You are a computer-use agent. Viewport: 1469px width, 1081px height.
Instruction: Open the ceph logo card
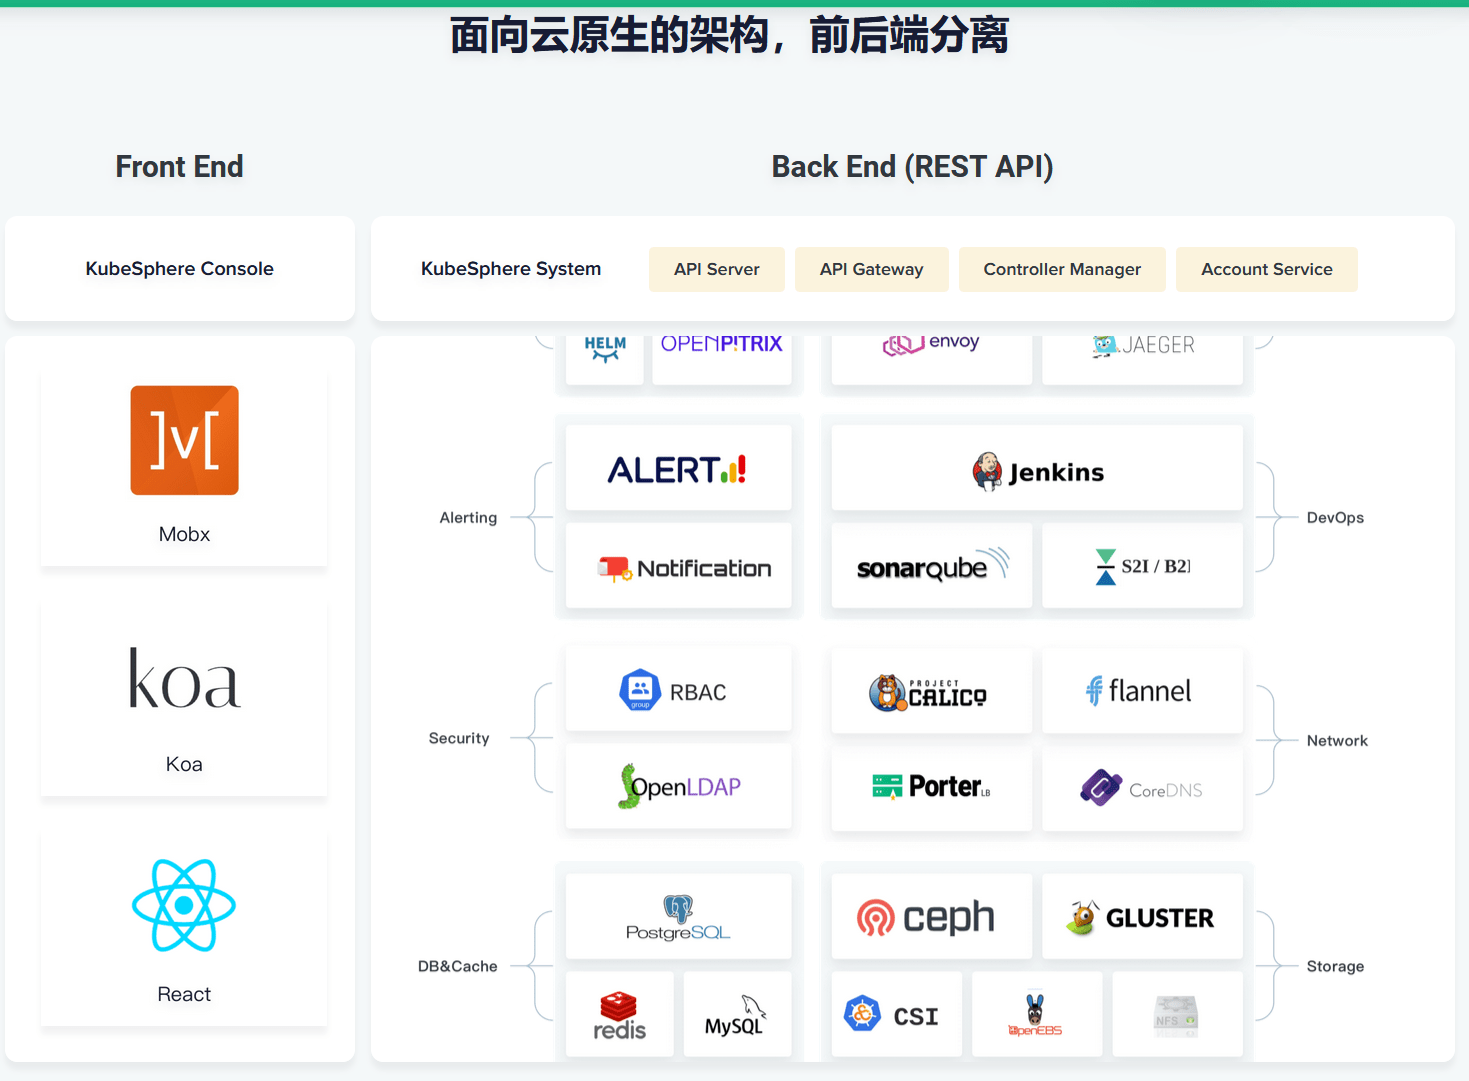[x=932, y=916]
